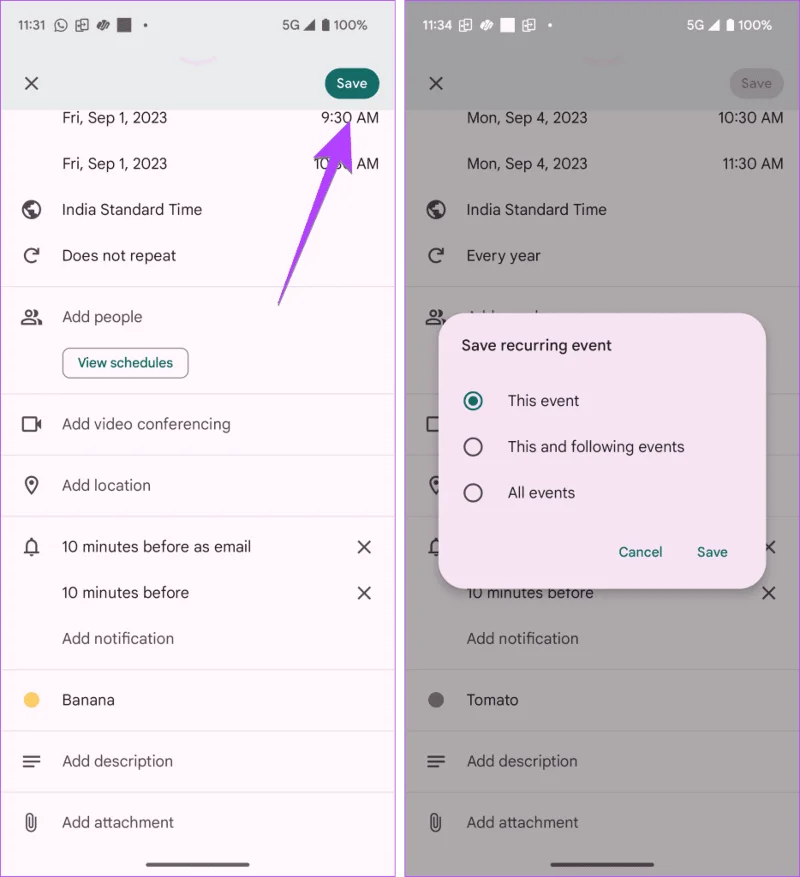The width and height of the screenshot is (800, 877).
Task: Open the Every year repeat option
Action: [x=503, y=256]
